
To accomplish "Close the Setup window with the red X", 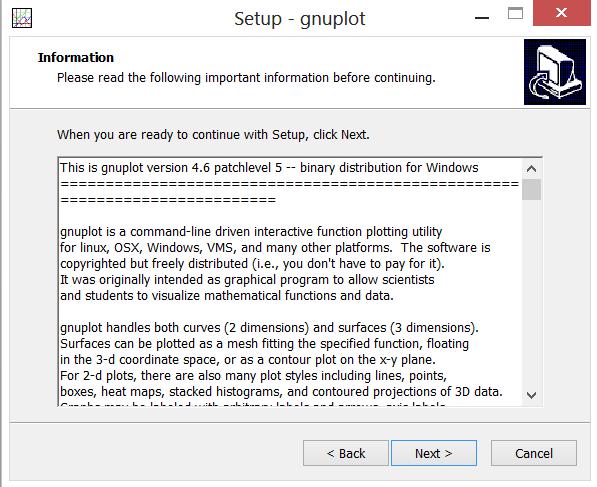I will click(x=562, y=13).
